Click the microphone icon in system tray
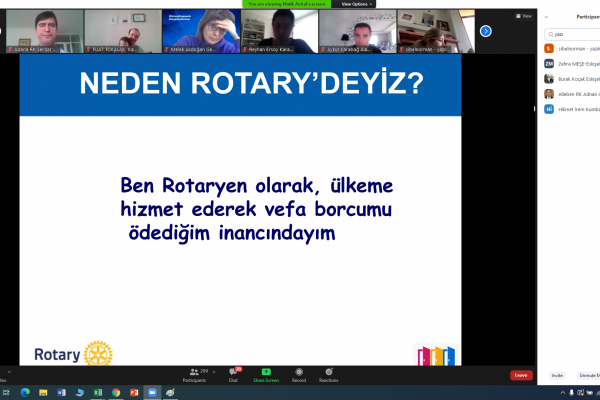This screenshot has width=600, height=400. [x=571, y=393]
